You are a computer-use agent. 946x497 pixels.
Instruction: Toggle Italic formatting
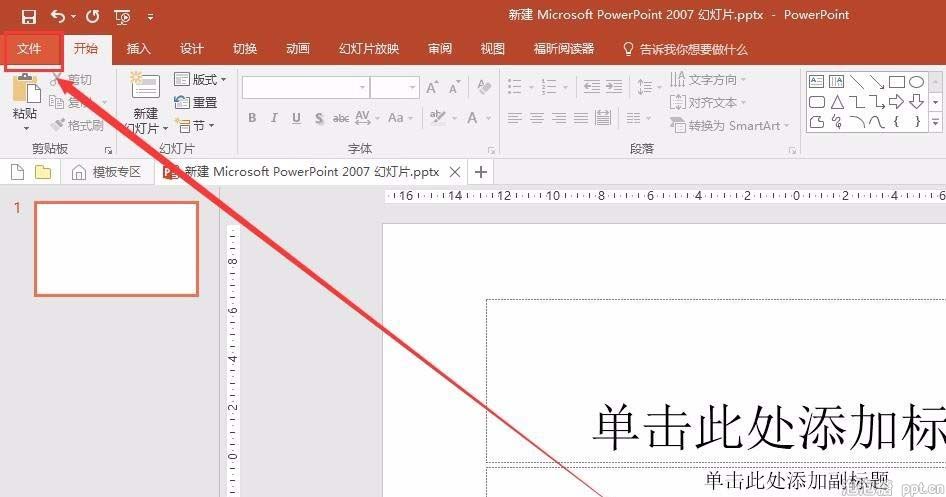[275, 118]
